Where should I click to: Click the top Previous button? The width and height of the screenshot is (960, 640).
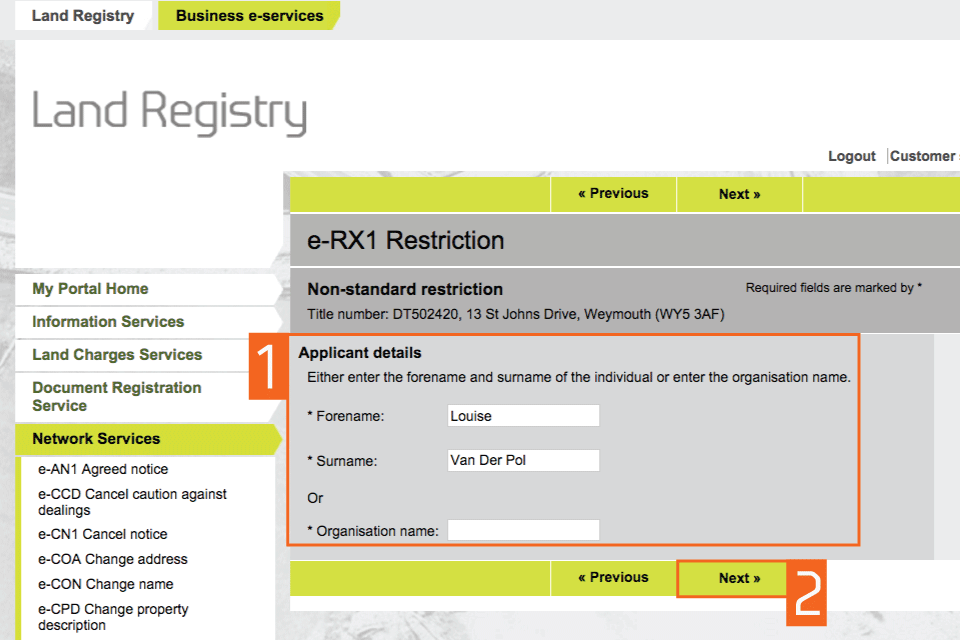point(613,194)
